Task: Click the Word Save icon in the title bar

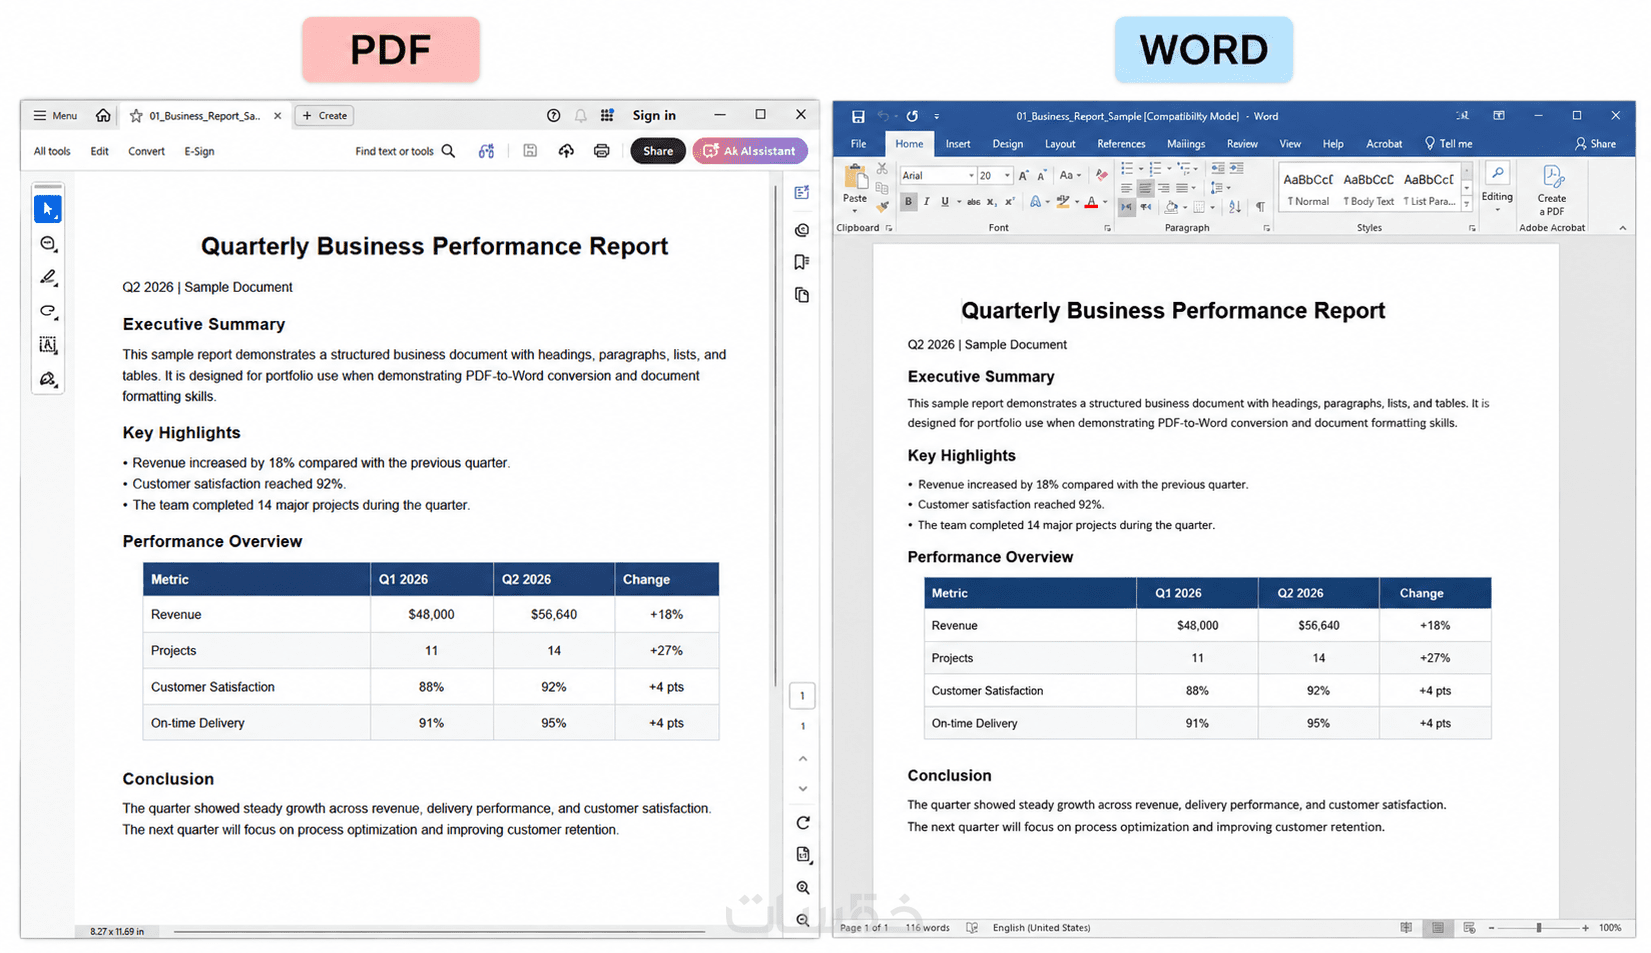Action: point(858,116)
